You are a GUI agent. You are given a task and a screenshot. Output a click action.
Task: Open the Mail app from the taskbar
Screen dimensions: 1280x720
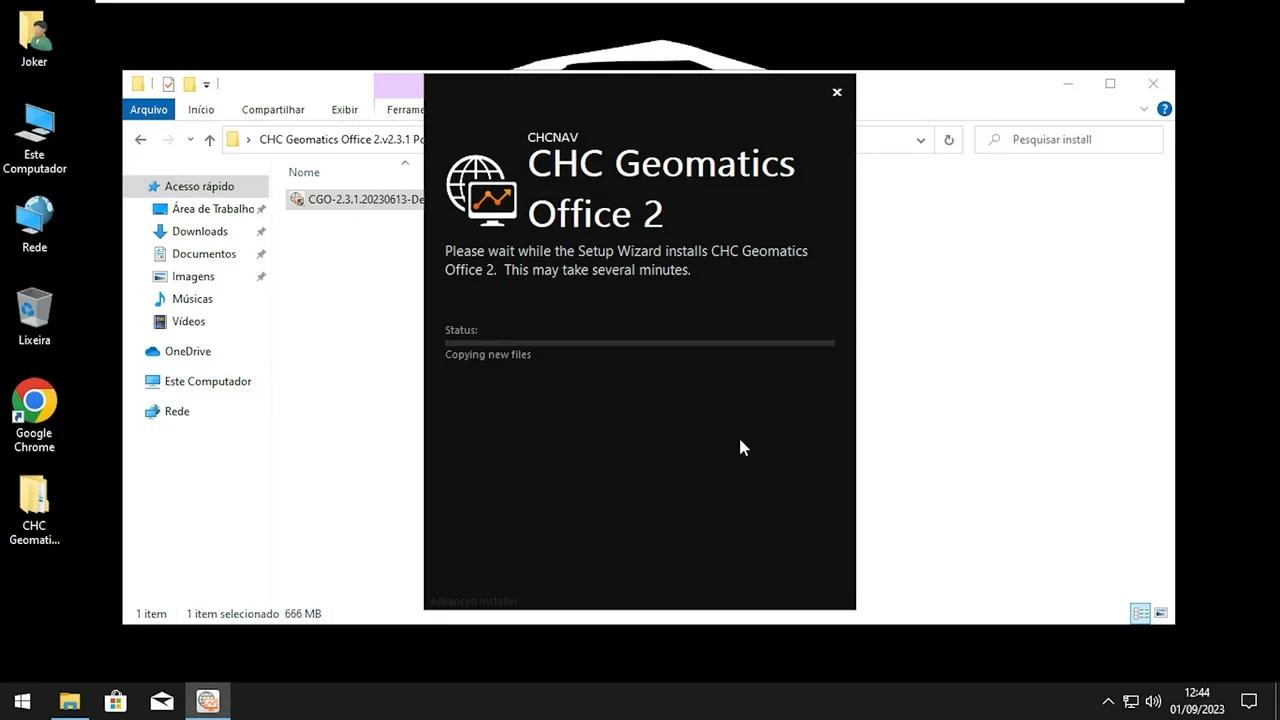(162, 701)
